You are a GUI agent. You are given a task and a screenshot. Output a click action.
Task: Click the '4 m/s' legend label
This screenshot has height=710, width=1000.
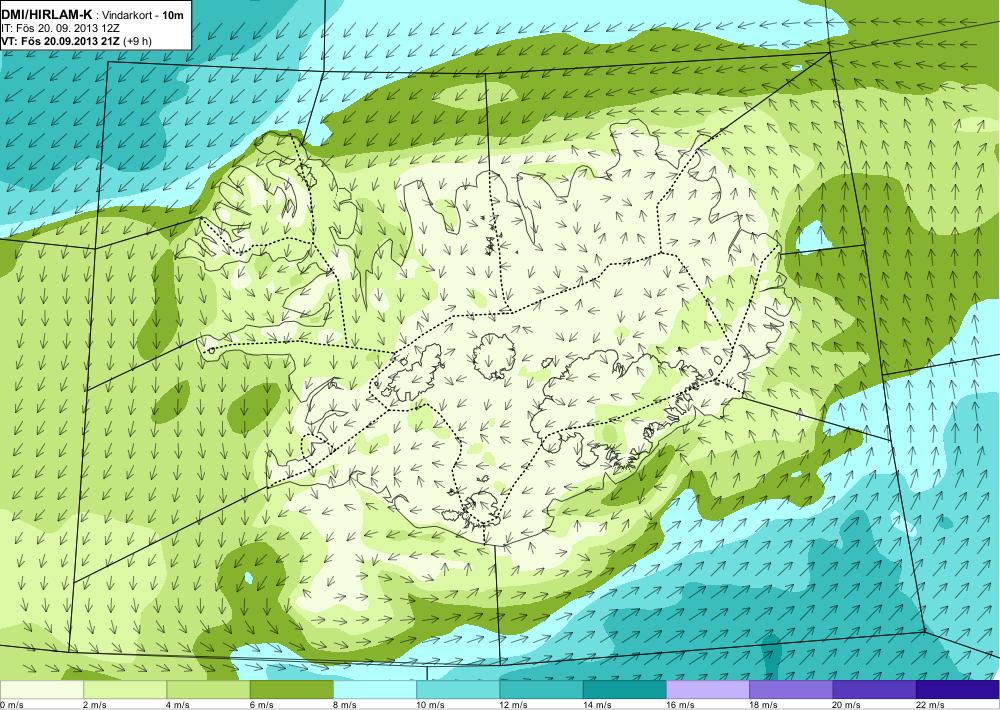click(177, 705)
